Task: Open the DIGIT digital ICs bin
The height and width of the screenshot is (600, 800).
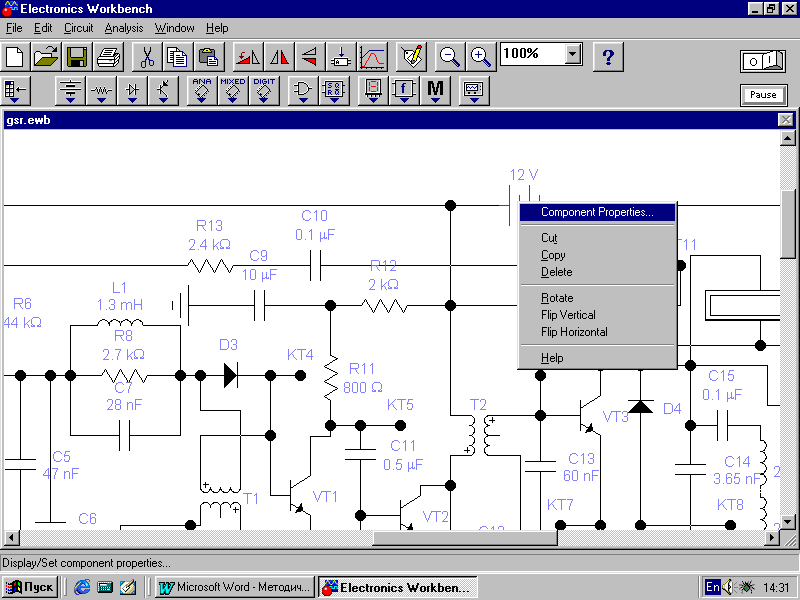Action: (x=264, y=91)
